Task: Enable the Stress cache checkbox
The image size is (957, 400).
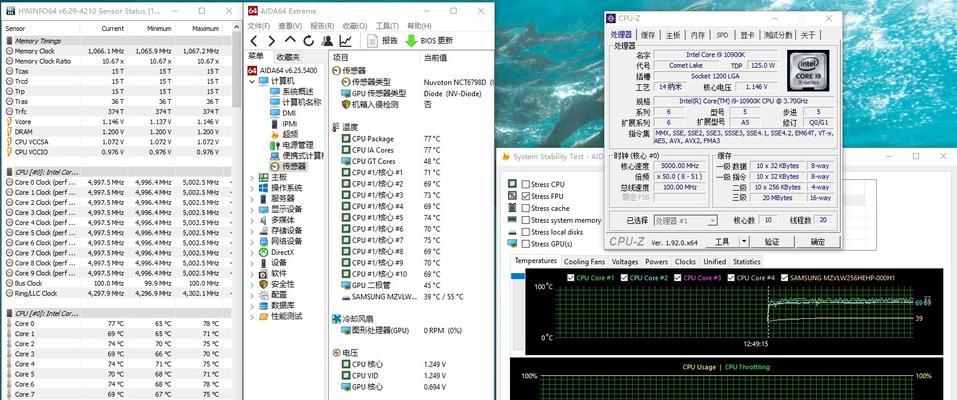Action: (x=525, y=208)
